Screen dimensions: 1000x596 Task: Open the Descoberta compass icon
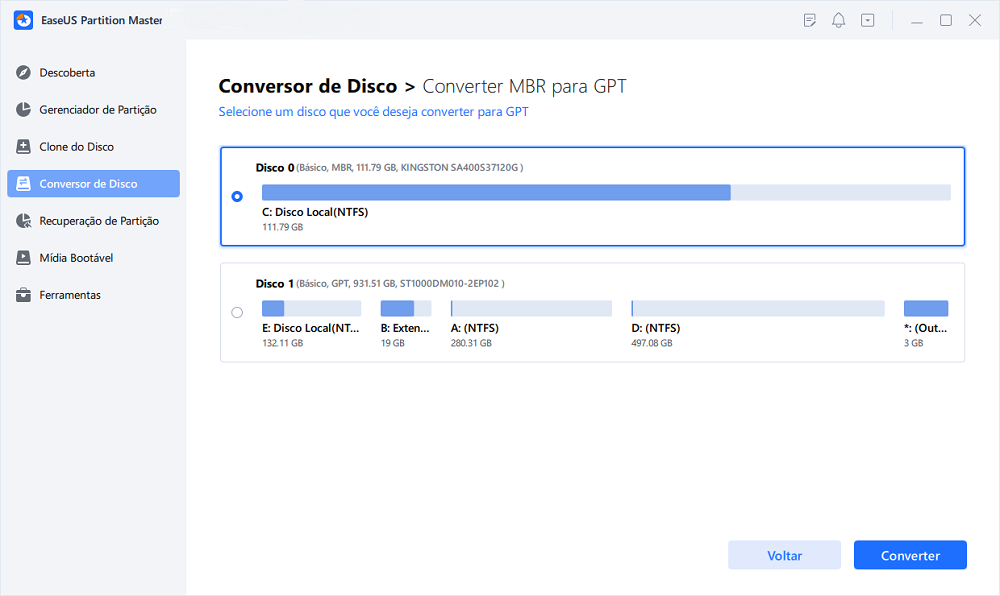click(24, 73)
